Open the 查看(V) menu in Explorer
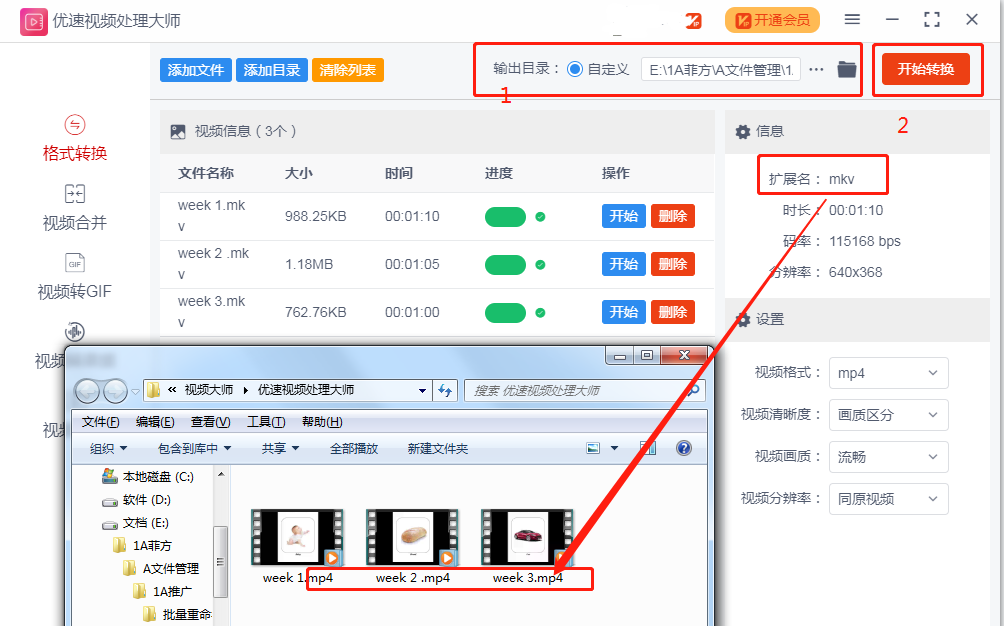Image resolution: width=1004 pixels, height=626 pixels. 210,422
